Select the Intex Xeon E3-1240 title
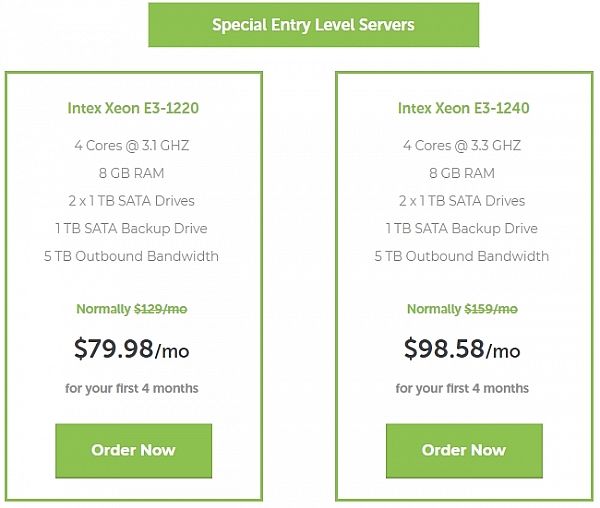600x508 pixels. pos(463,108)
